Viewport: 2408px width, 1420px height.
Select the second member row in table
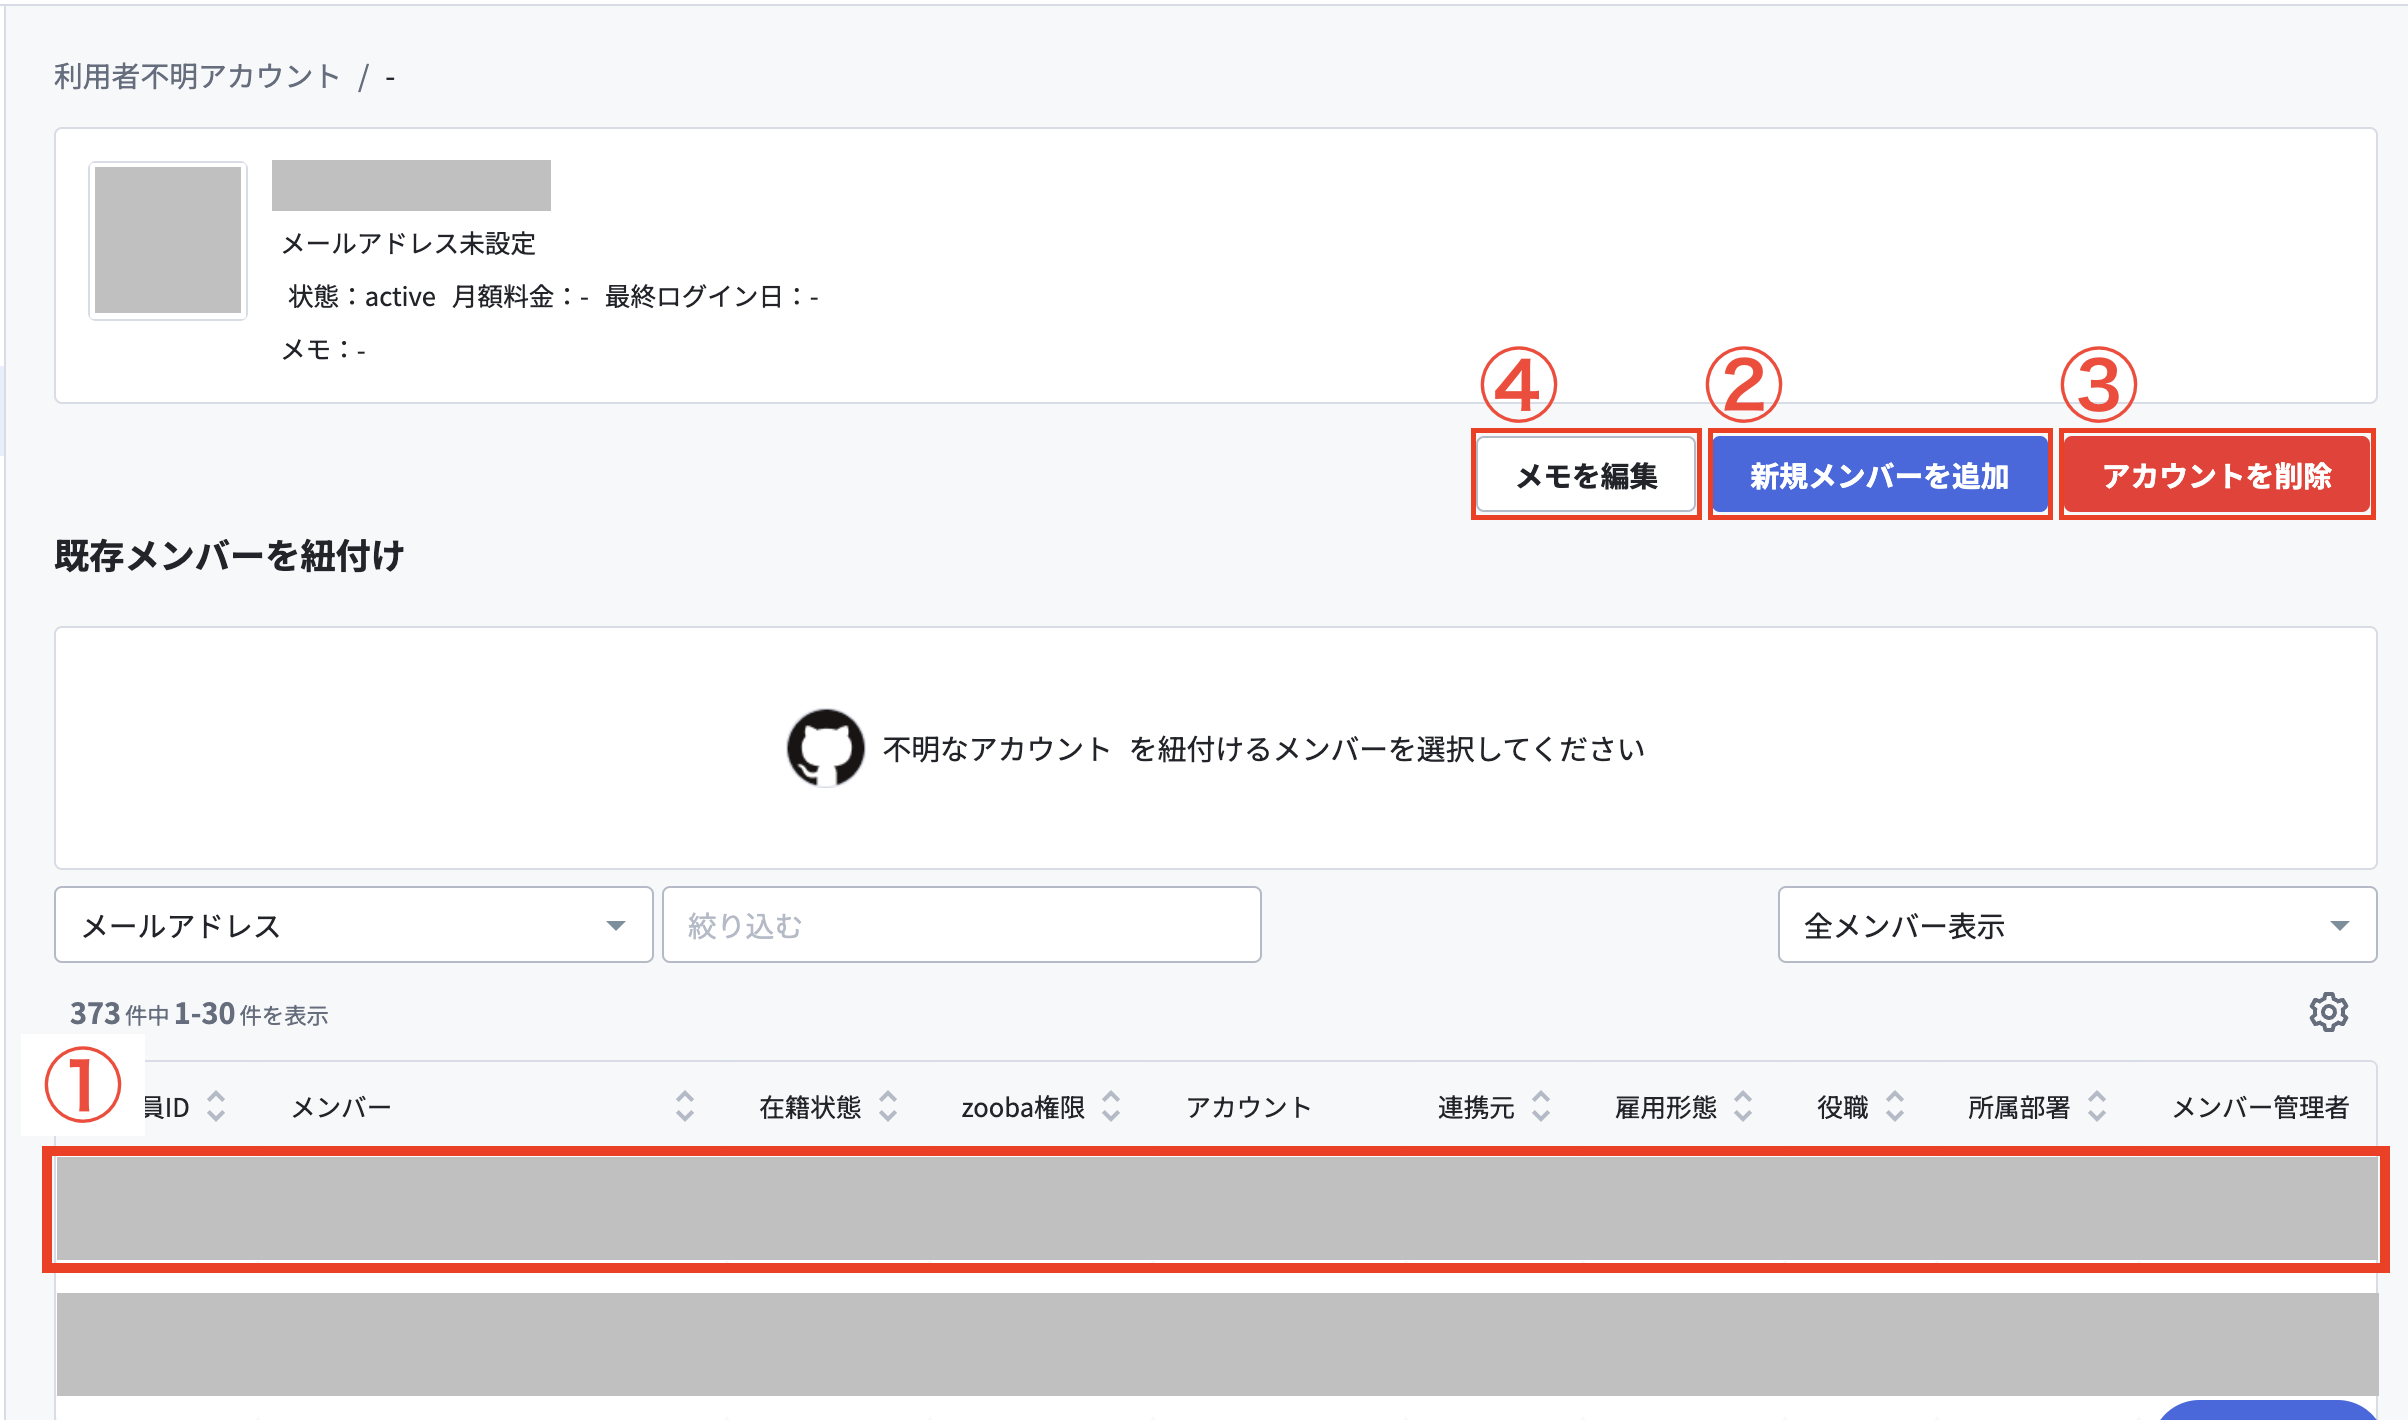[x=1216, y=1344]
